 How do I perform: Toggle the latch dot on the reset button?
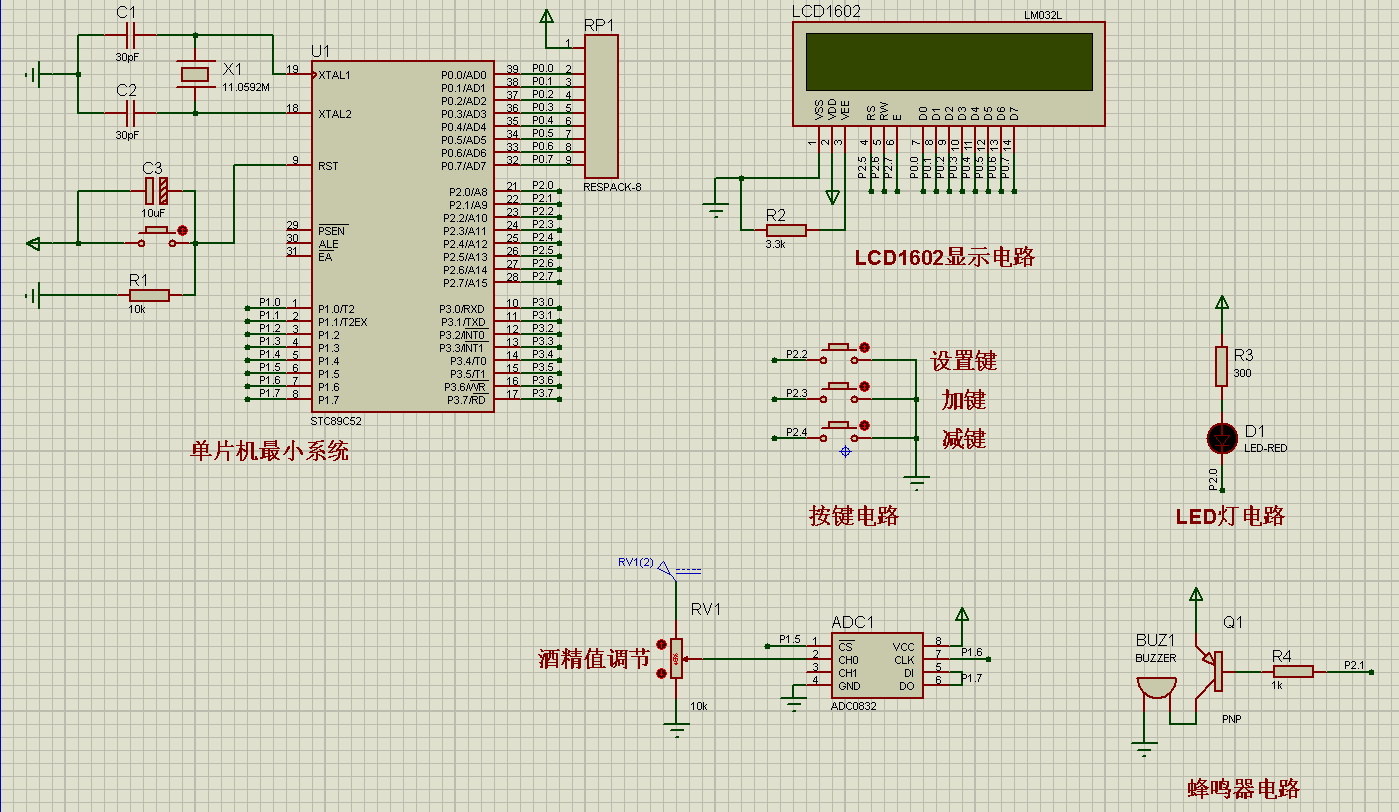182,230
